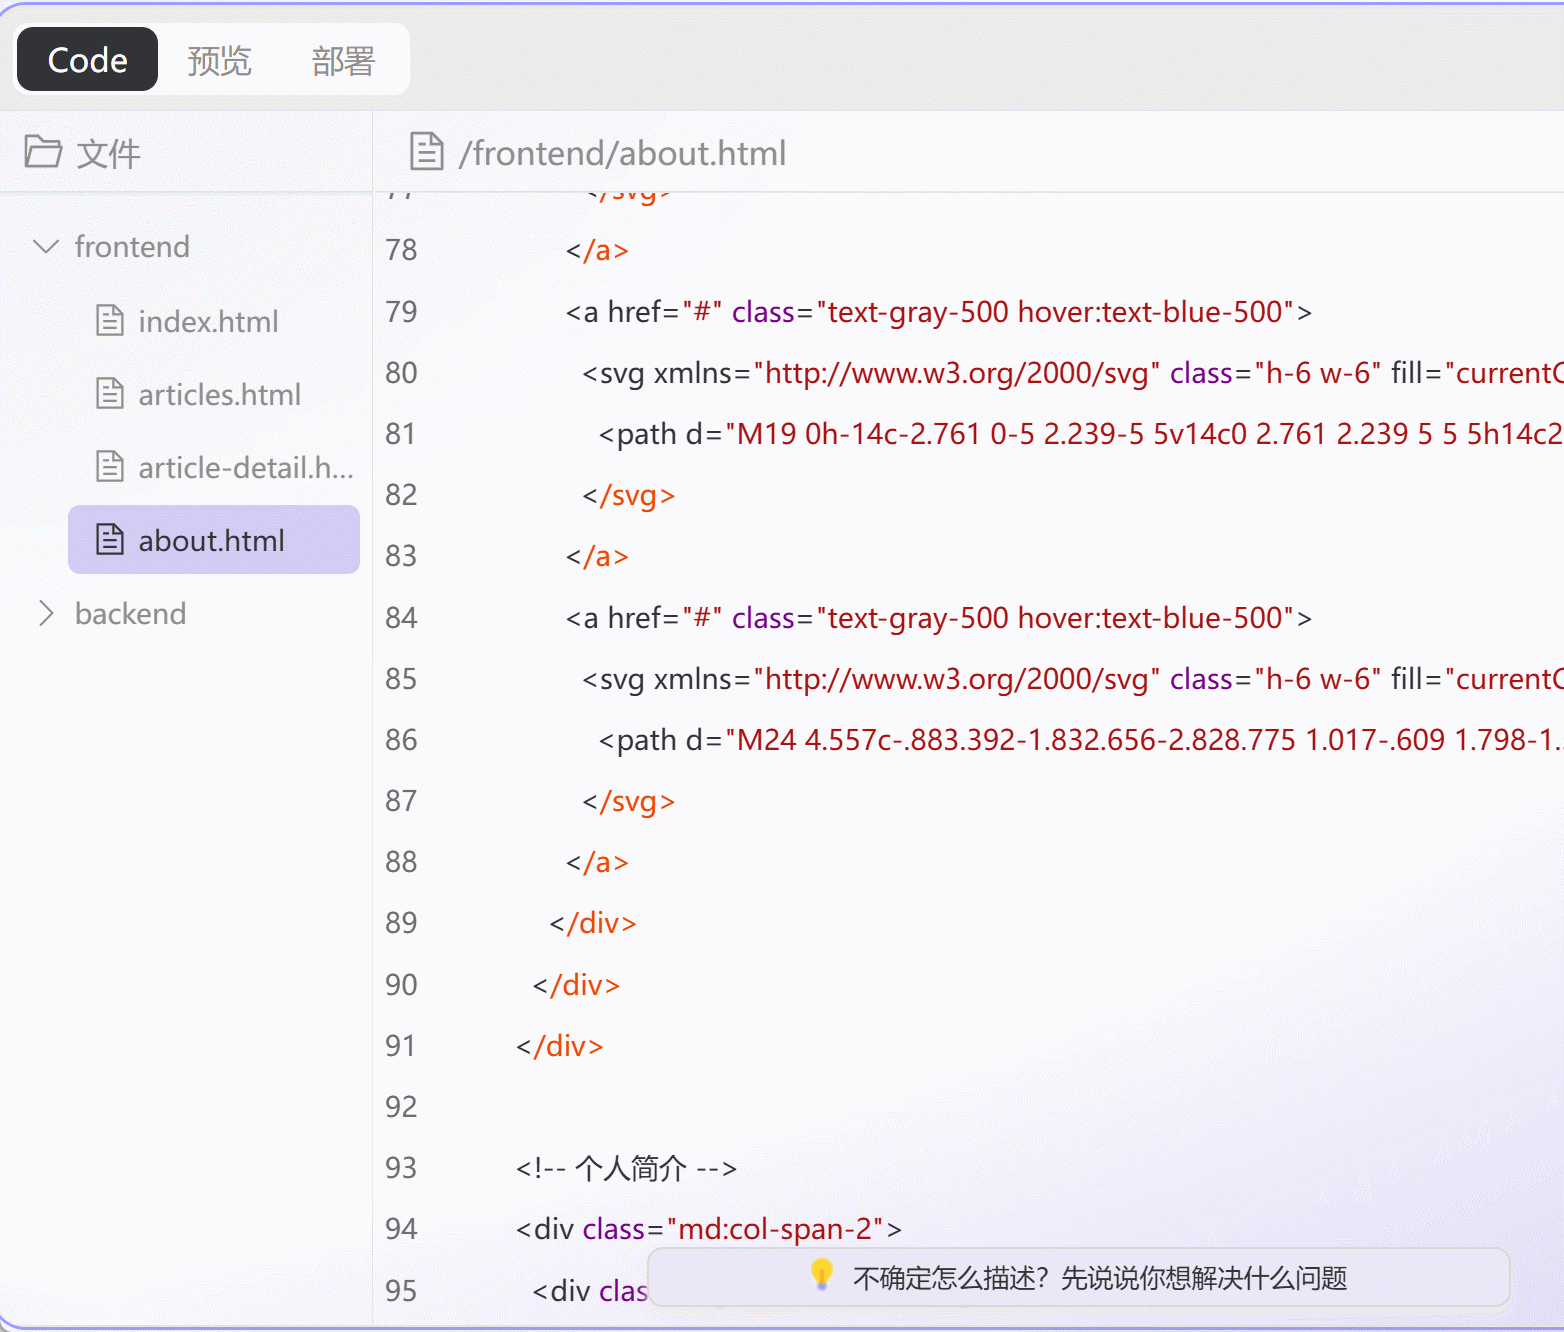Click the 不确定怎么描述 suggestion banner
Screen dimensions: 1564x1332
[x=1099, y=1278]
